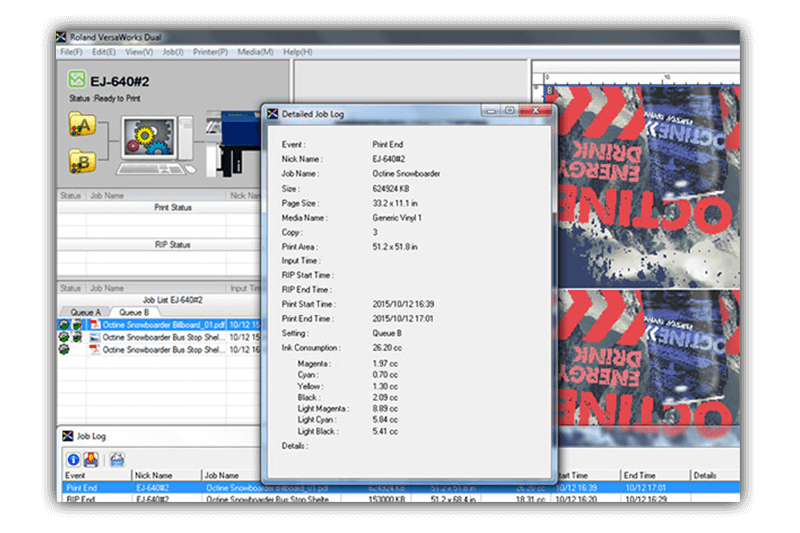Screen dimensions: 800x533
Task: Click the status icon of the Billboard_01.pdf job
Action: tap(64, 325)
